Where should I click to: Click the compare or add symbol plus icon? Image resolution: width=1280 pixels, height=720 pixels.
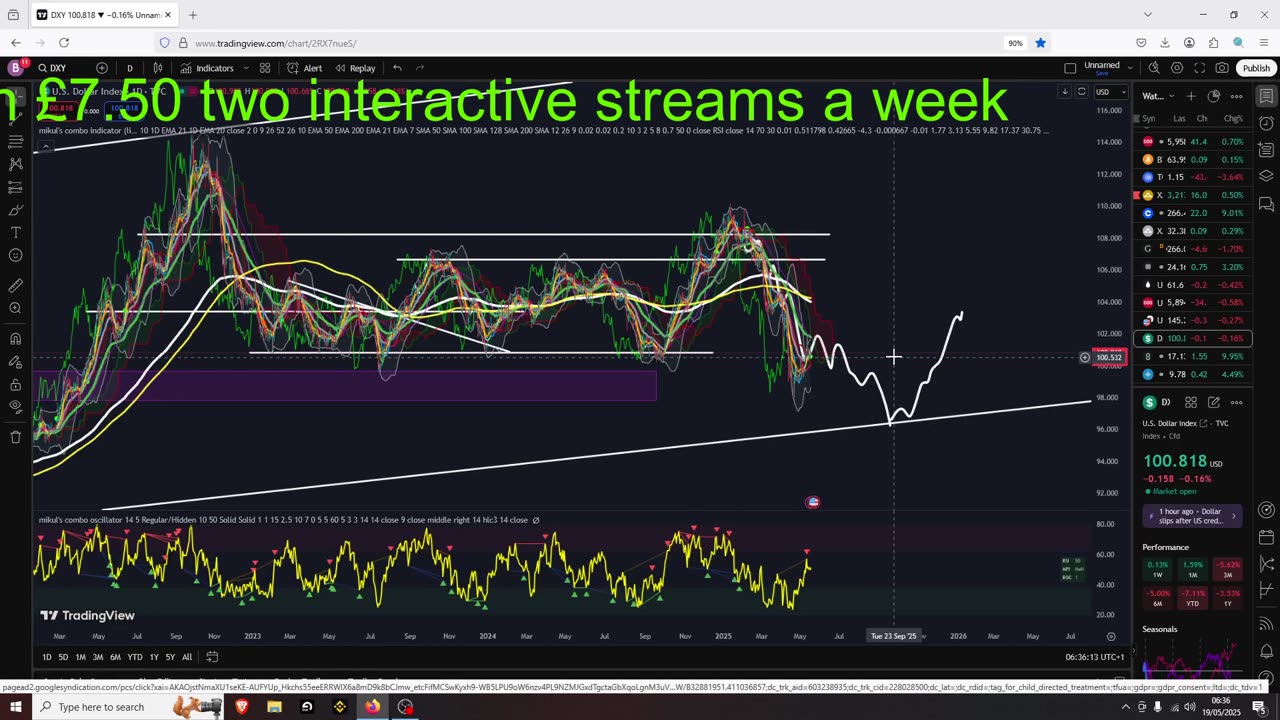102,68
